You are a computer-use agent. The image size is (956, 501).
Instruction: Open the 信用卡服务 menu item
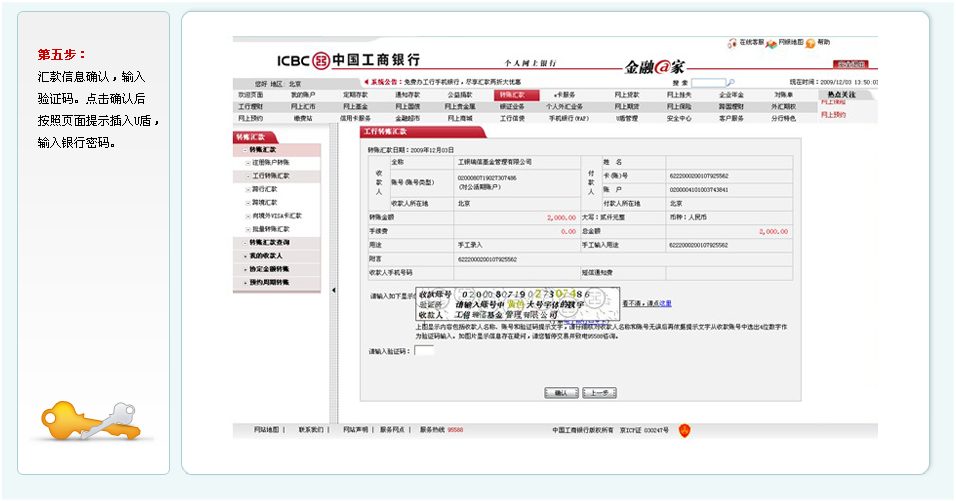[355, 118]
